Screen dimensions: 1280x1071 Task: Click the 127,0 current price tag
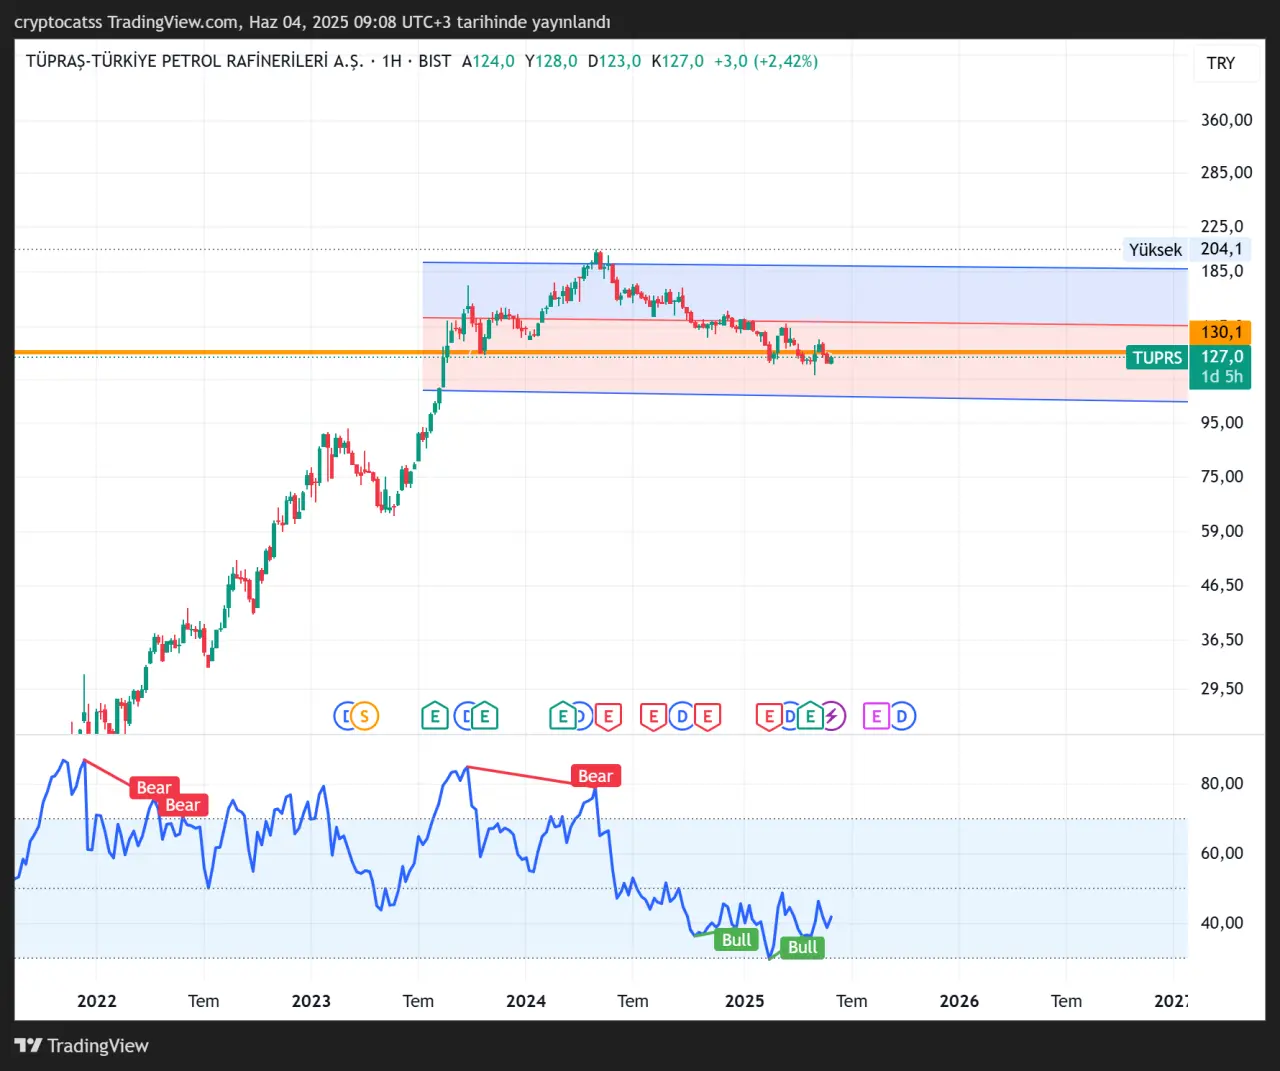[x=1221, y=357]
